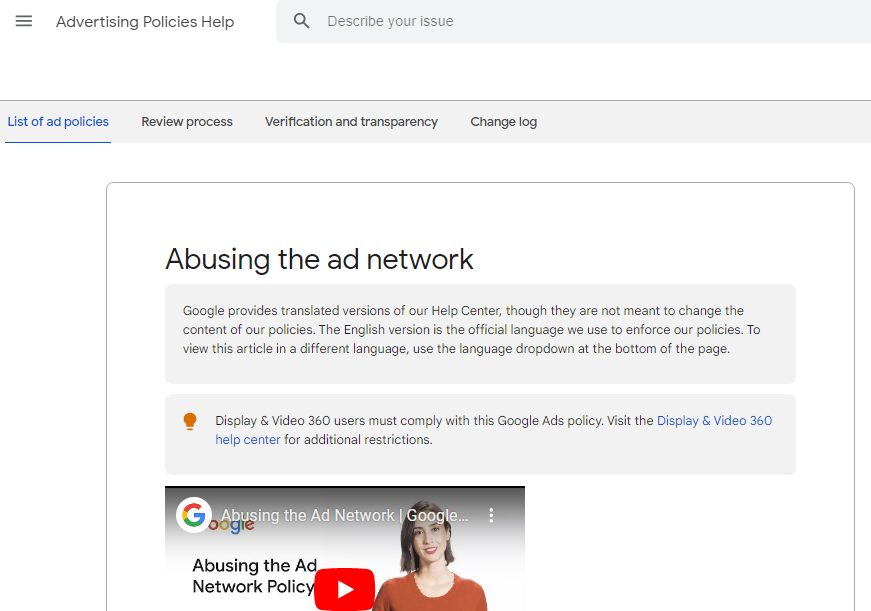Play the Abusing the Ad Network video
Viewport: 871px width, 611px height.
[x=344, y=589]
